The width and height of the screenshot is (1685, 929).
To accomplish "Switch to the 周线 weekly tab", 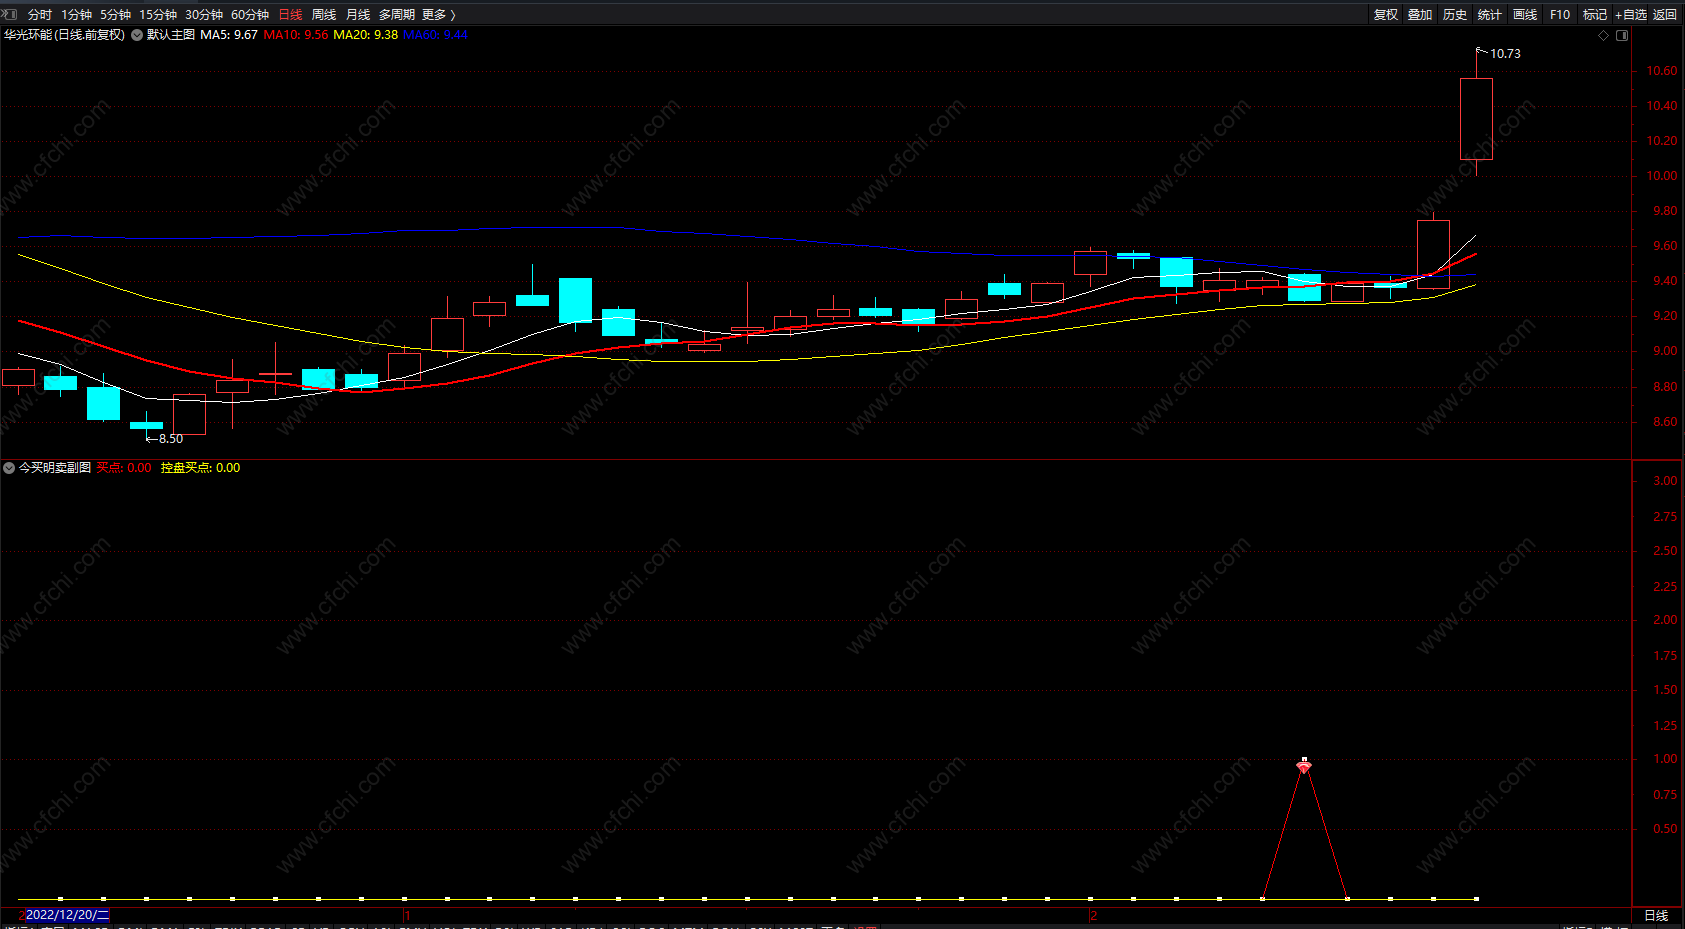I will point(324,15).
